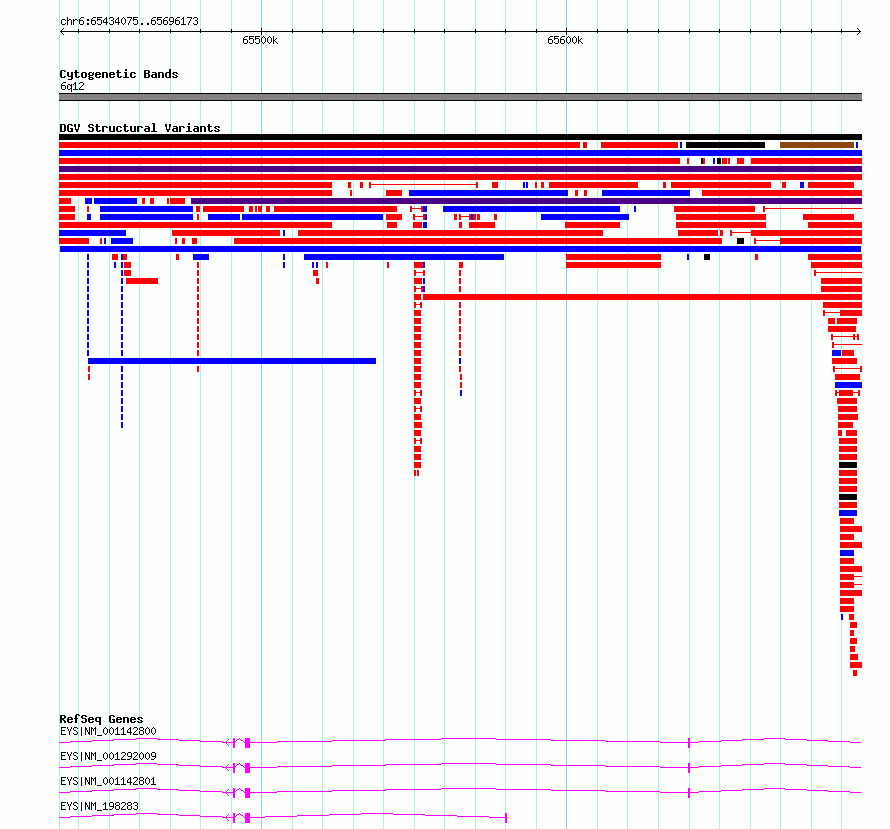Click the end exon tick of EYS|NM_198283 transcript
This screenshot has width=890, height=829.
pyautogui.click(x=506, y=818)
